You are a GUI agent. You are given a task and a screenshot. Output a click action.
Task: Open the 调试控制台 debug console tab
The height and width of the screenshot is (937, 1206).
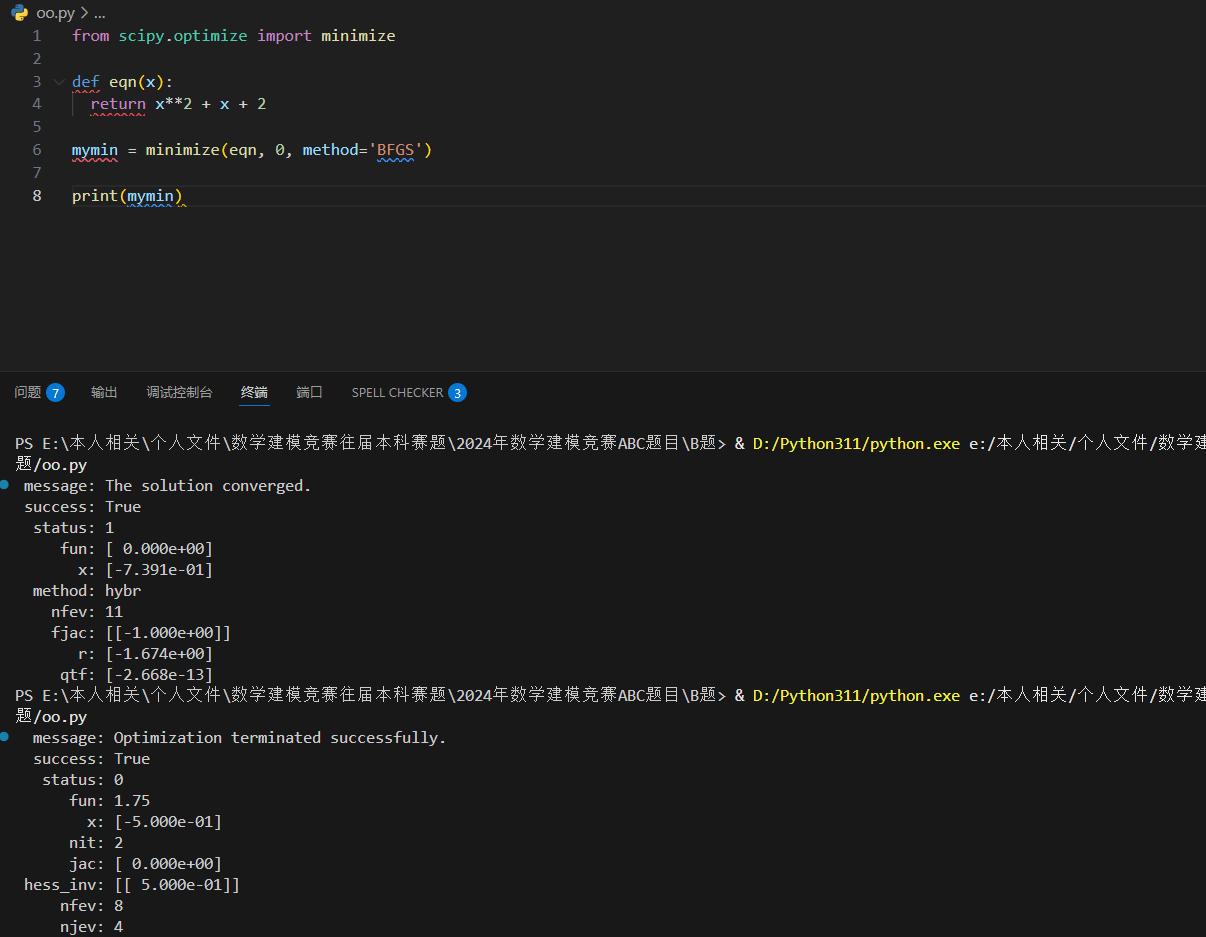[180, 393]
